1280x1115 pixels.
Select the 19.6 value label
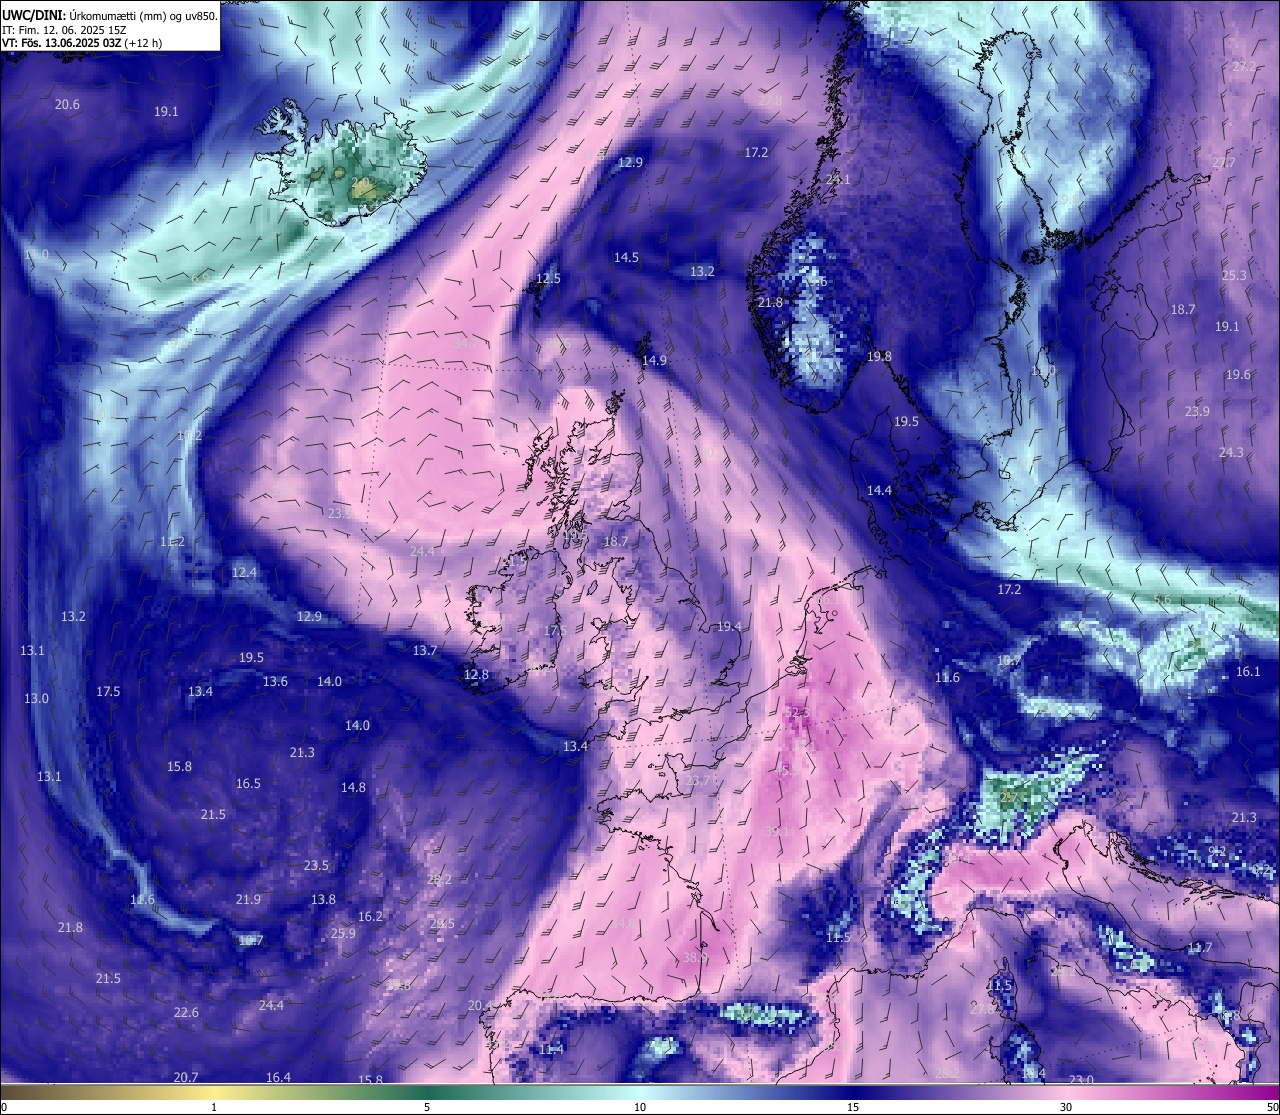[x=1238, y=374]
